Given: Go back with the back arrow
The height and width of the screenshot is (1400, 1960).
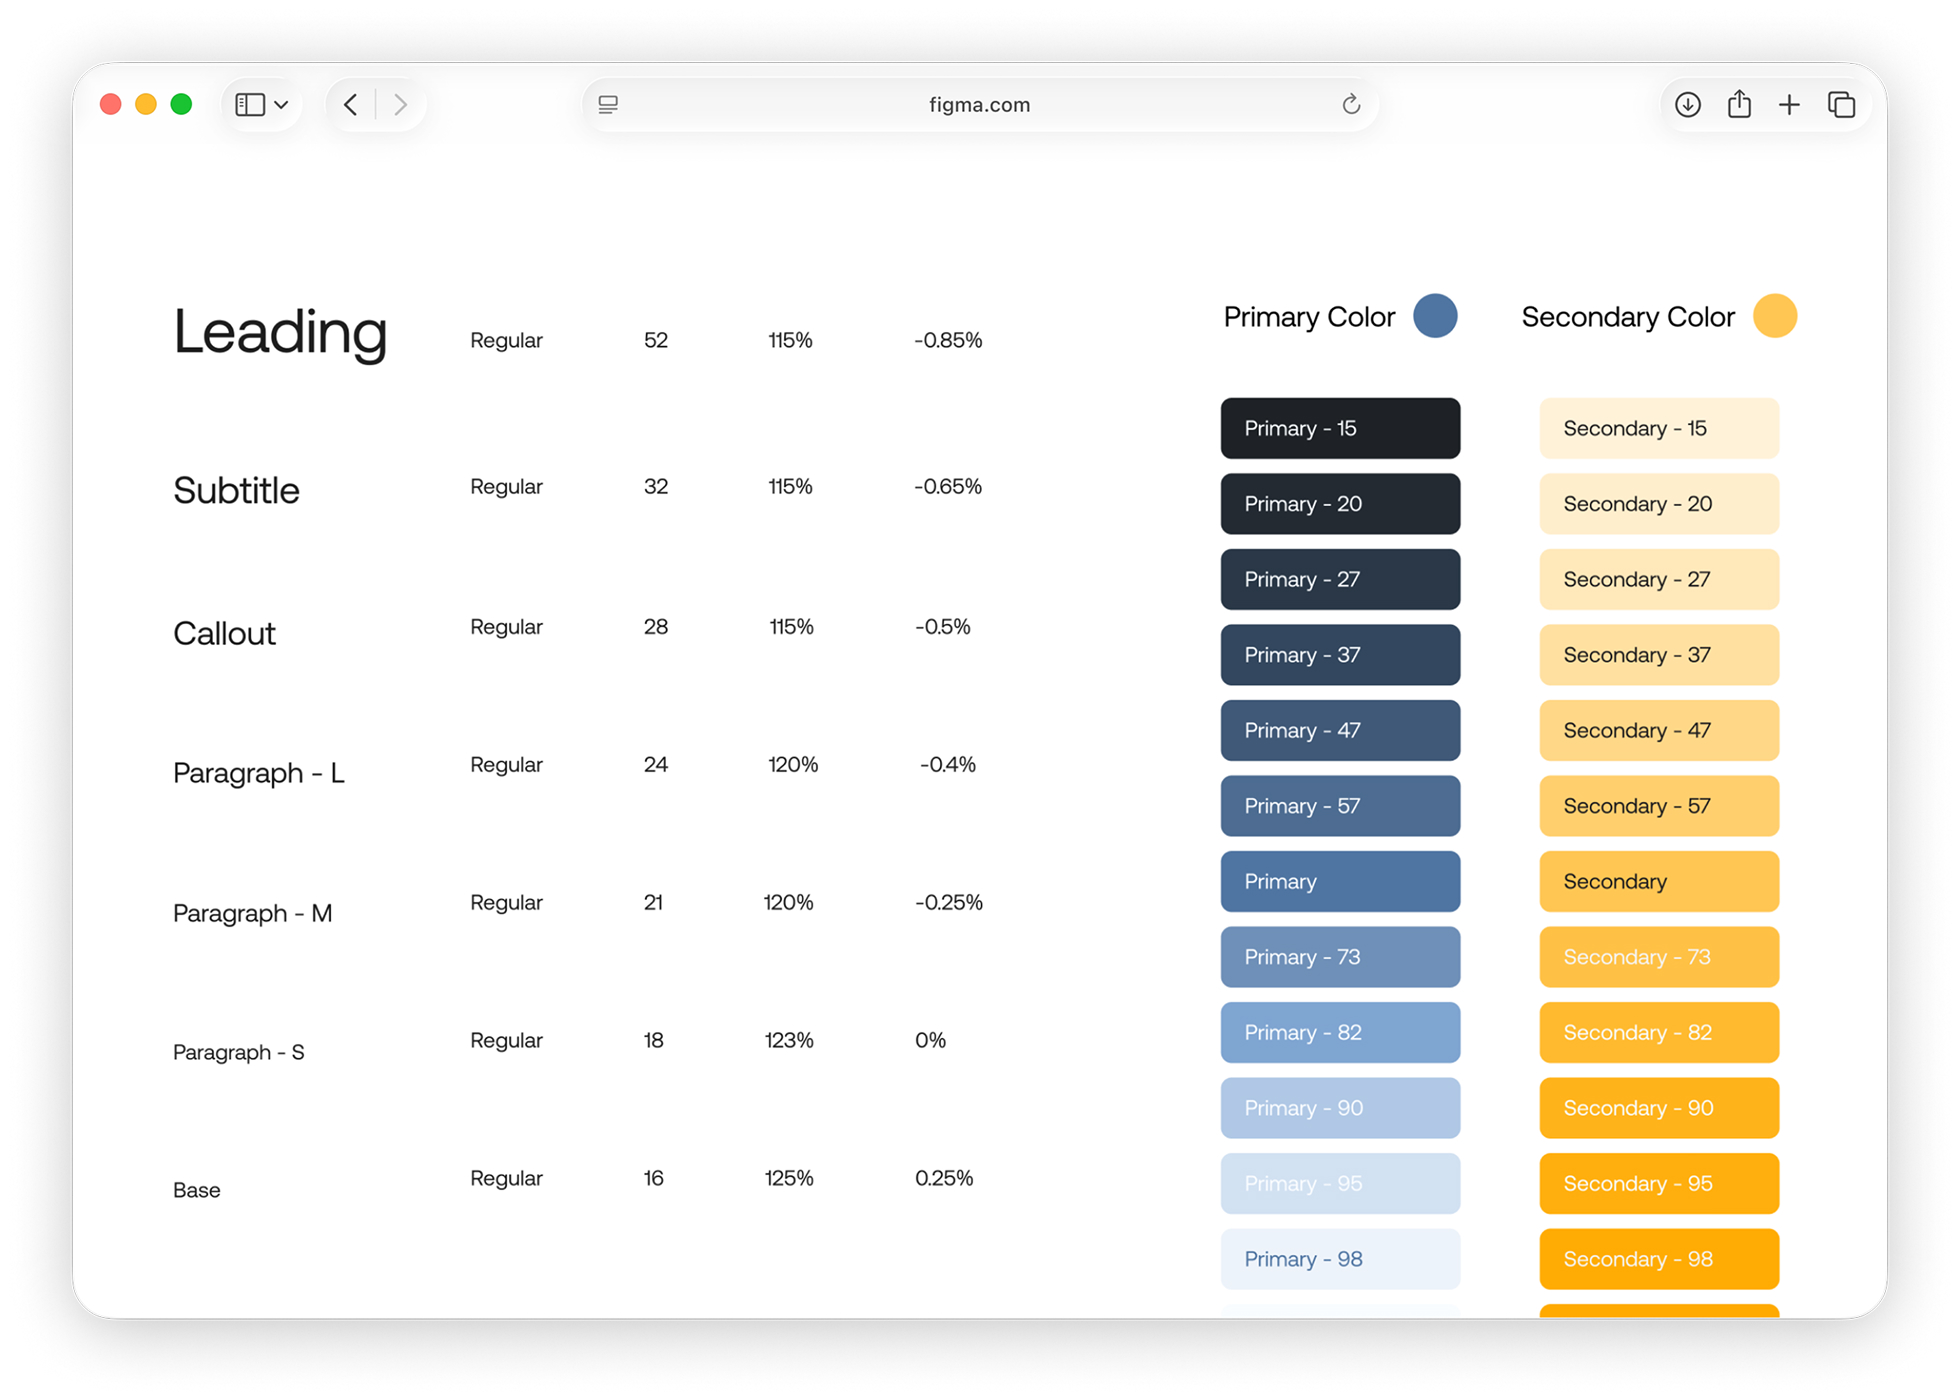Looking at the screenshot, I should point(351,104).
